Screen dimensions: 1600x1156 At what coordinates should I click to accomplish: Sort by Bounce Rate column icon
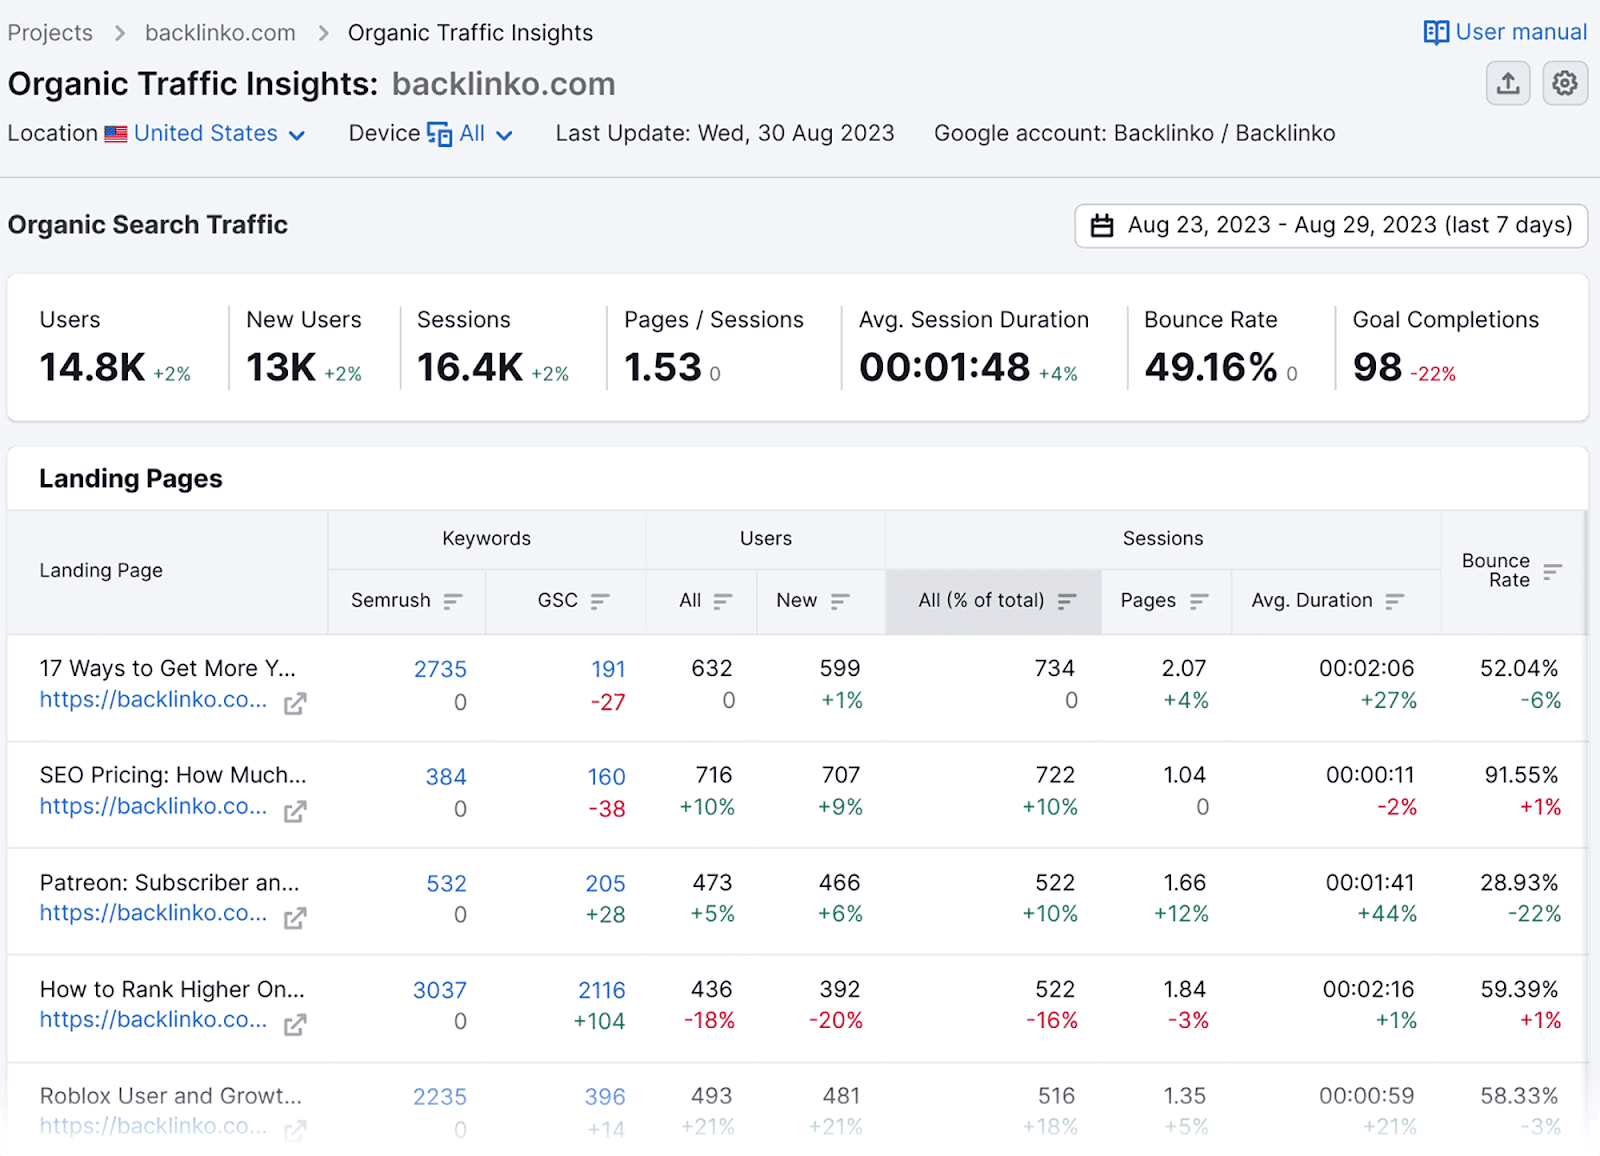point(1551,571)
